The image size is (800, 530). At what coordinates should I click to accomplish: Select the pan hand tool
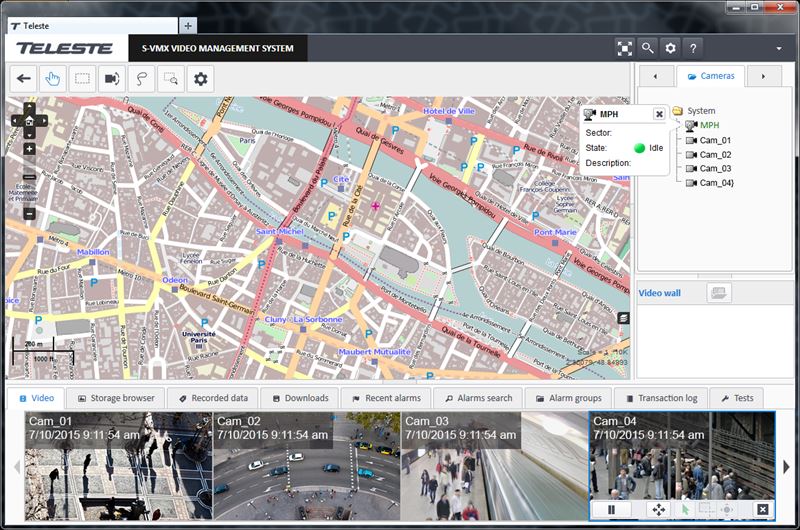pyautogui.click(x=54, y=78)
